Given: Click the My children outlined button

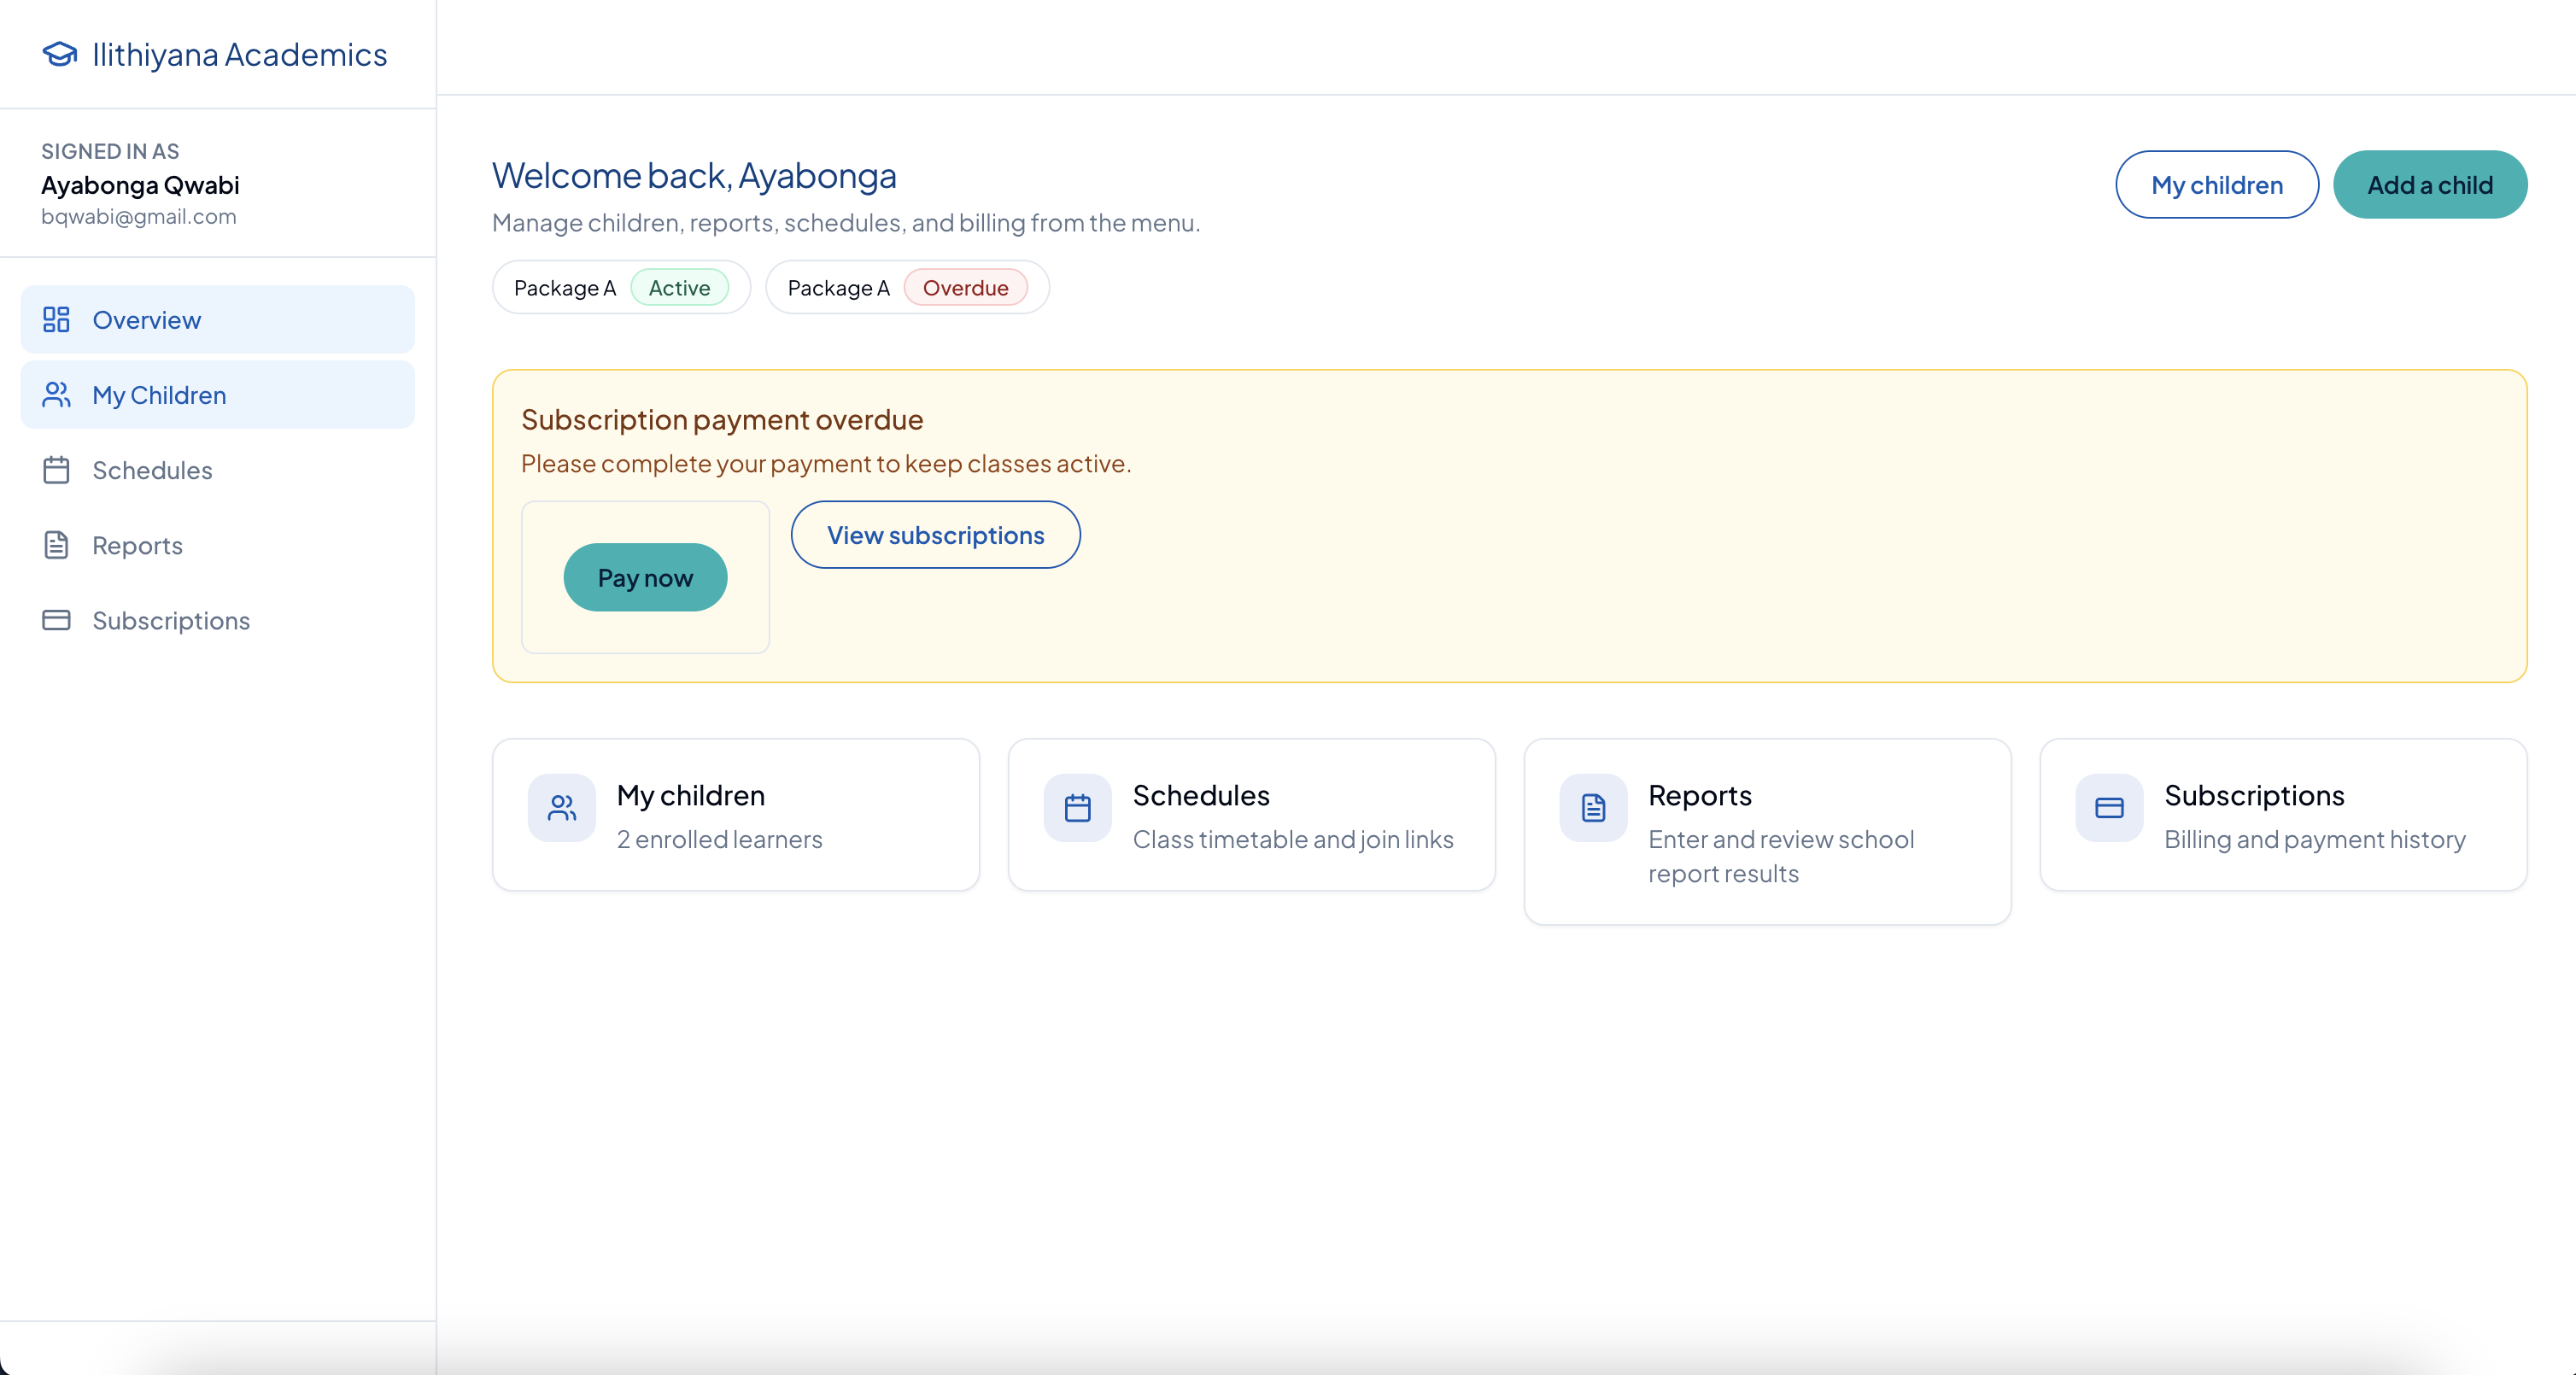Looking at the screenshot, I should (2217, 185).
